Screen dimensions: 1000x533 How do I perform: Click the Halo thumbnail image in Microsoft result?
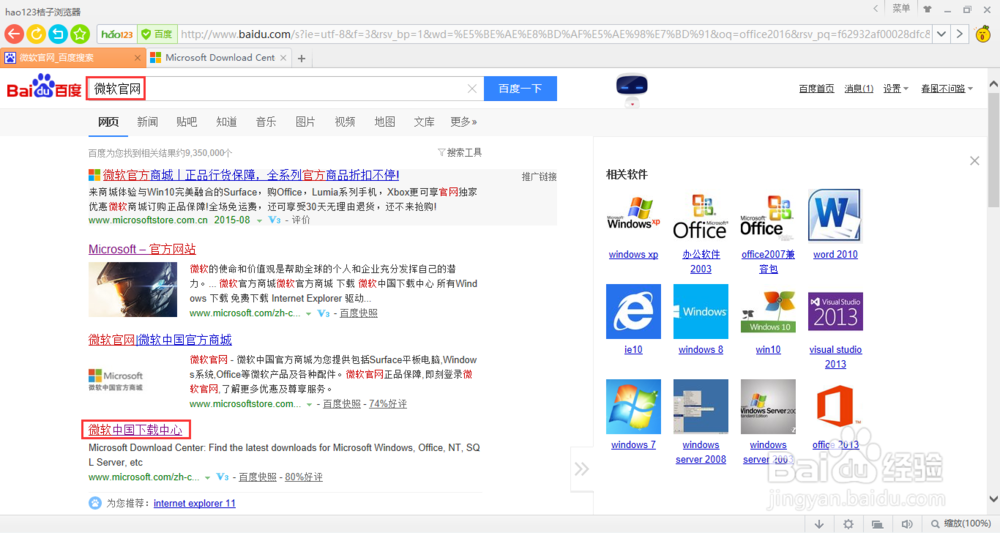click(x=133, y=289)
